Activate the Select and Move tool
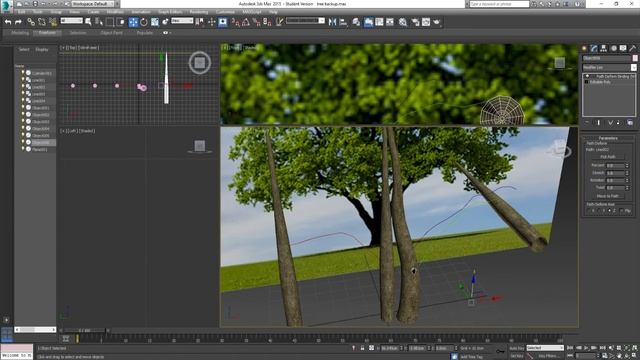This screenshot has height=360, width=640. point(133,22)
